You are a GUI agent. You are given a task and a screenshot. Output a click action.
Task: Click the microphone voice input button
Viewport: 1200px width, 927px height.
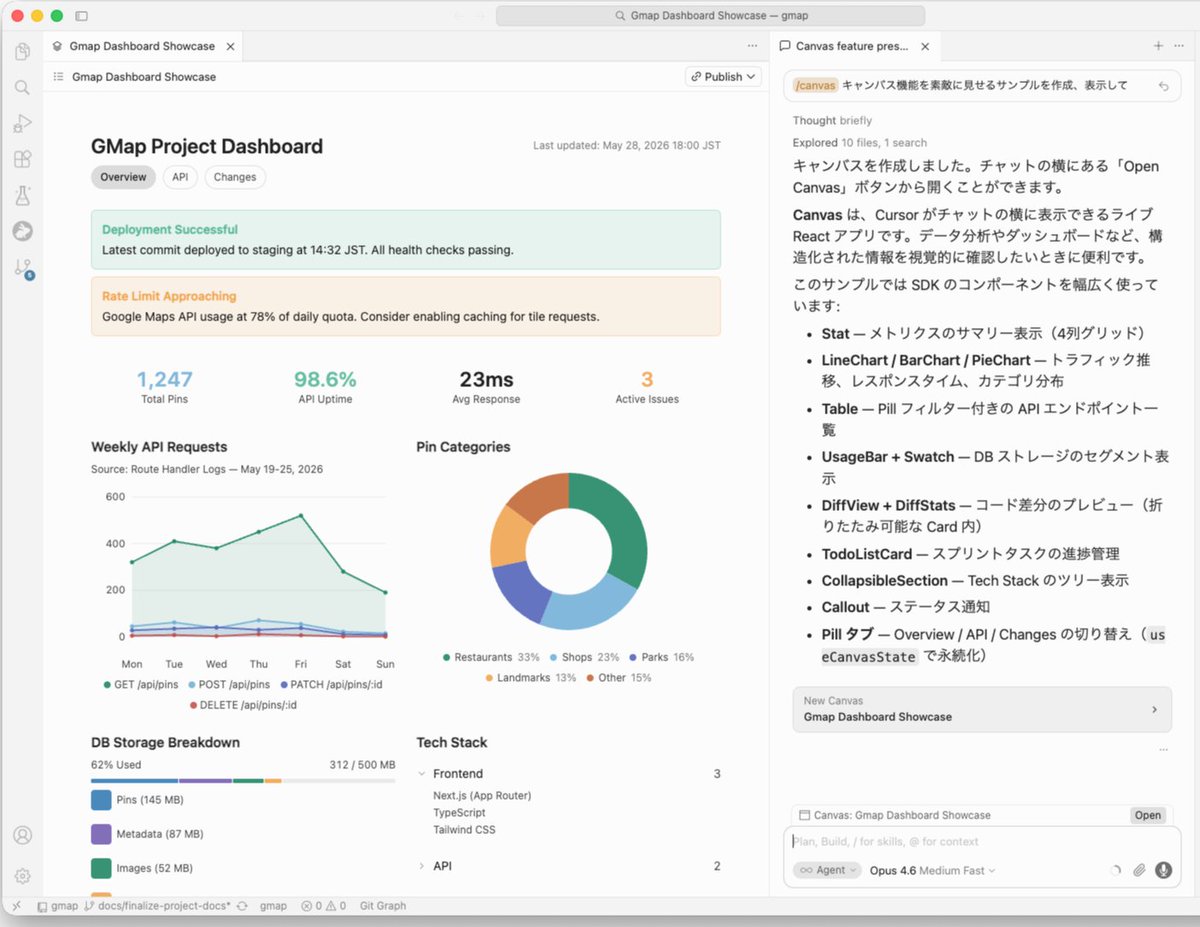tap(1163, 870)
